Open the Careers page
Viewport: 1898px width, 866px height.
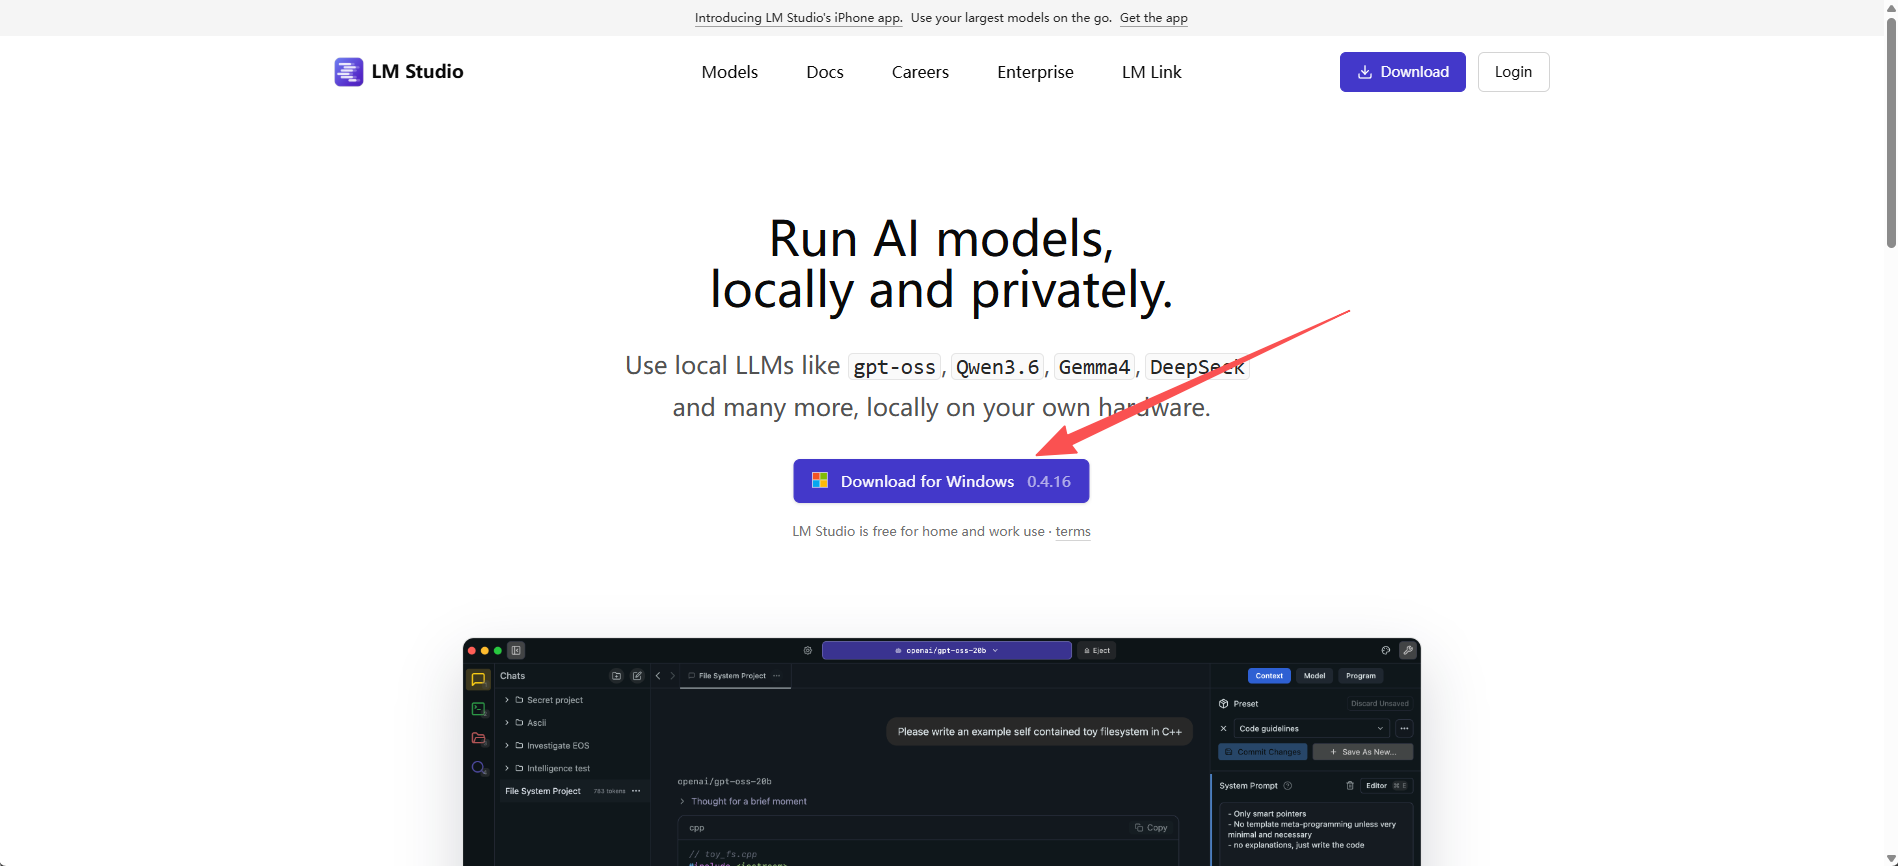(920, 72)
